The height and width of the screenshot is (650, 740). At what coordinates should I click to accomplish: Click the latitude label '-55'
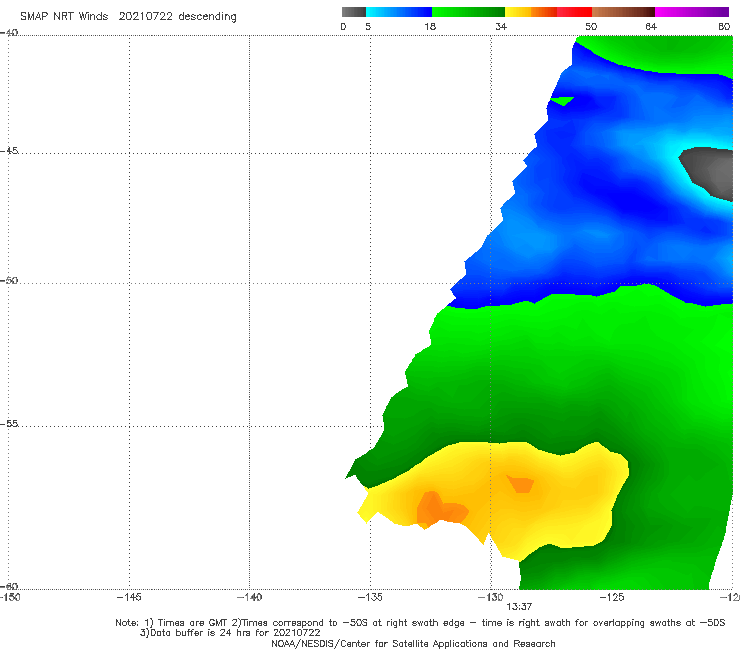[x=9, y=423]
